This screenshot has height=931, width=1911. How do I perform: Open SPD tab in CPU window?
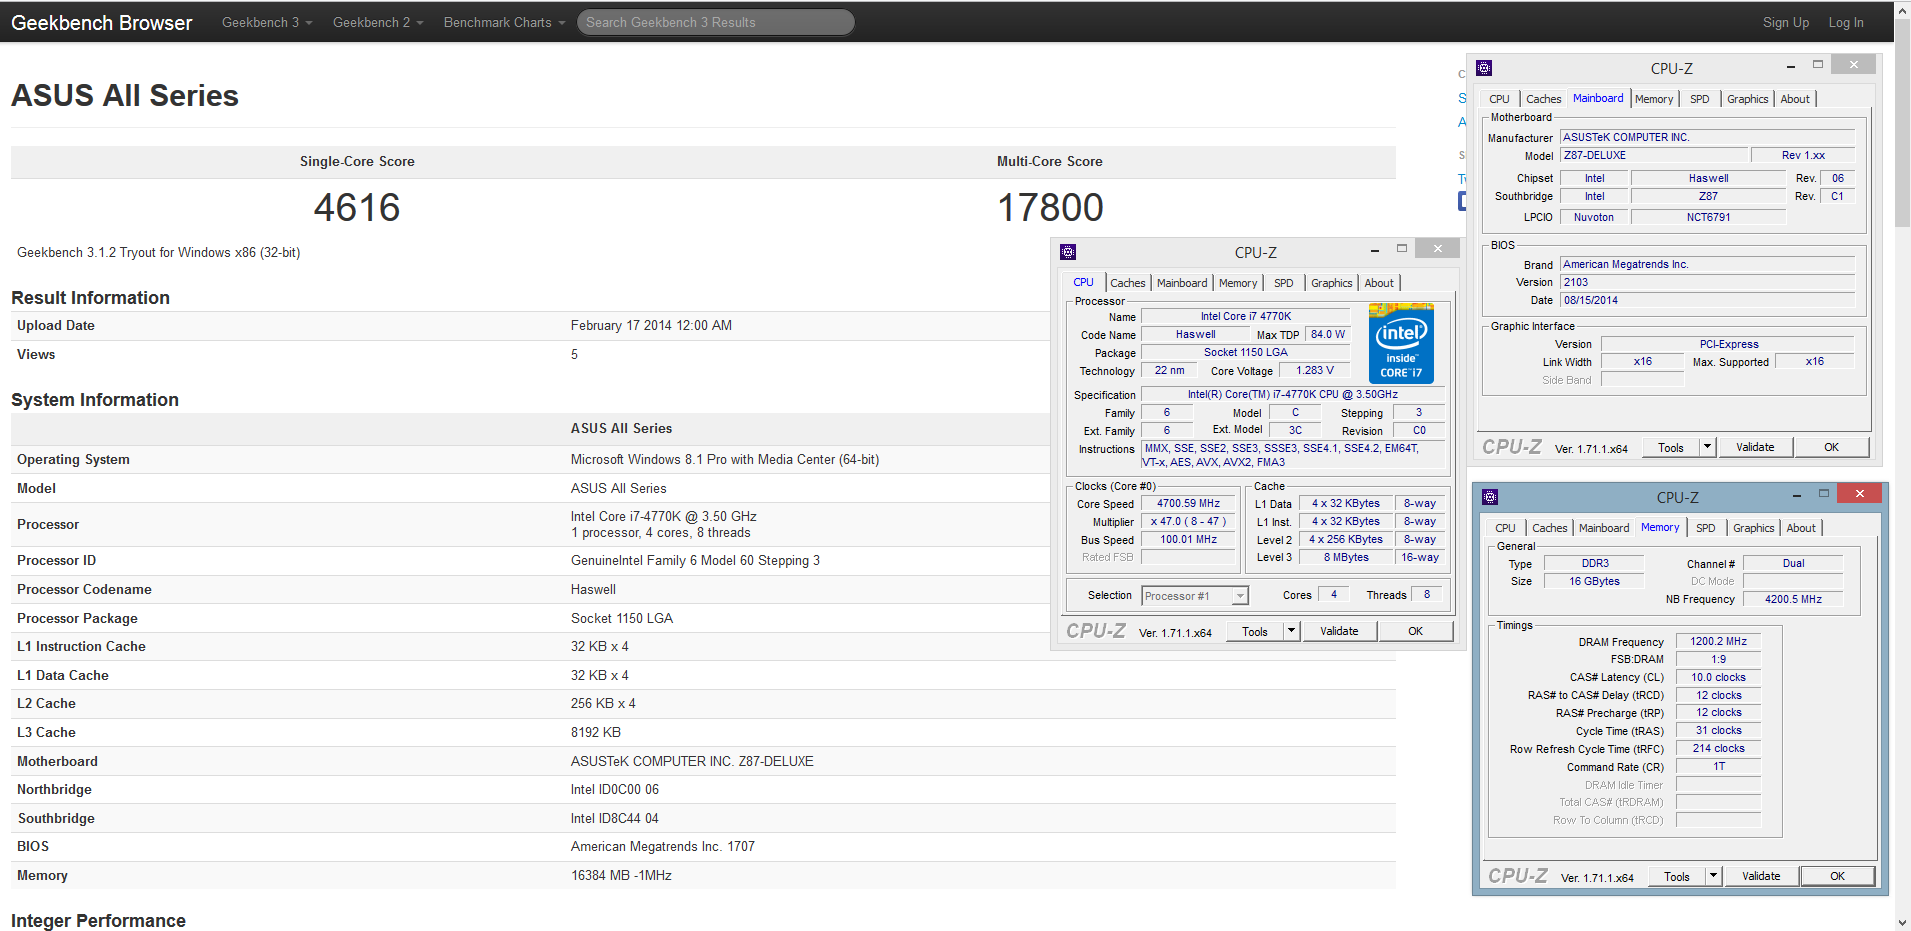pos(1284,283)
